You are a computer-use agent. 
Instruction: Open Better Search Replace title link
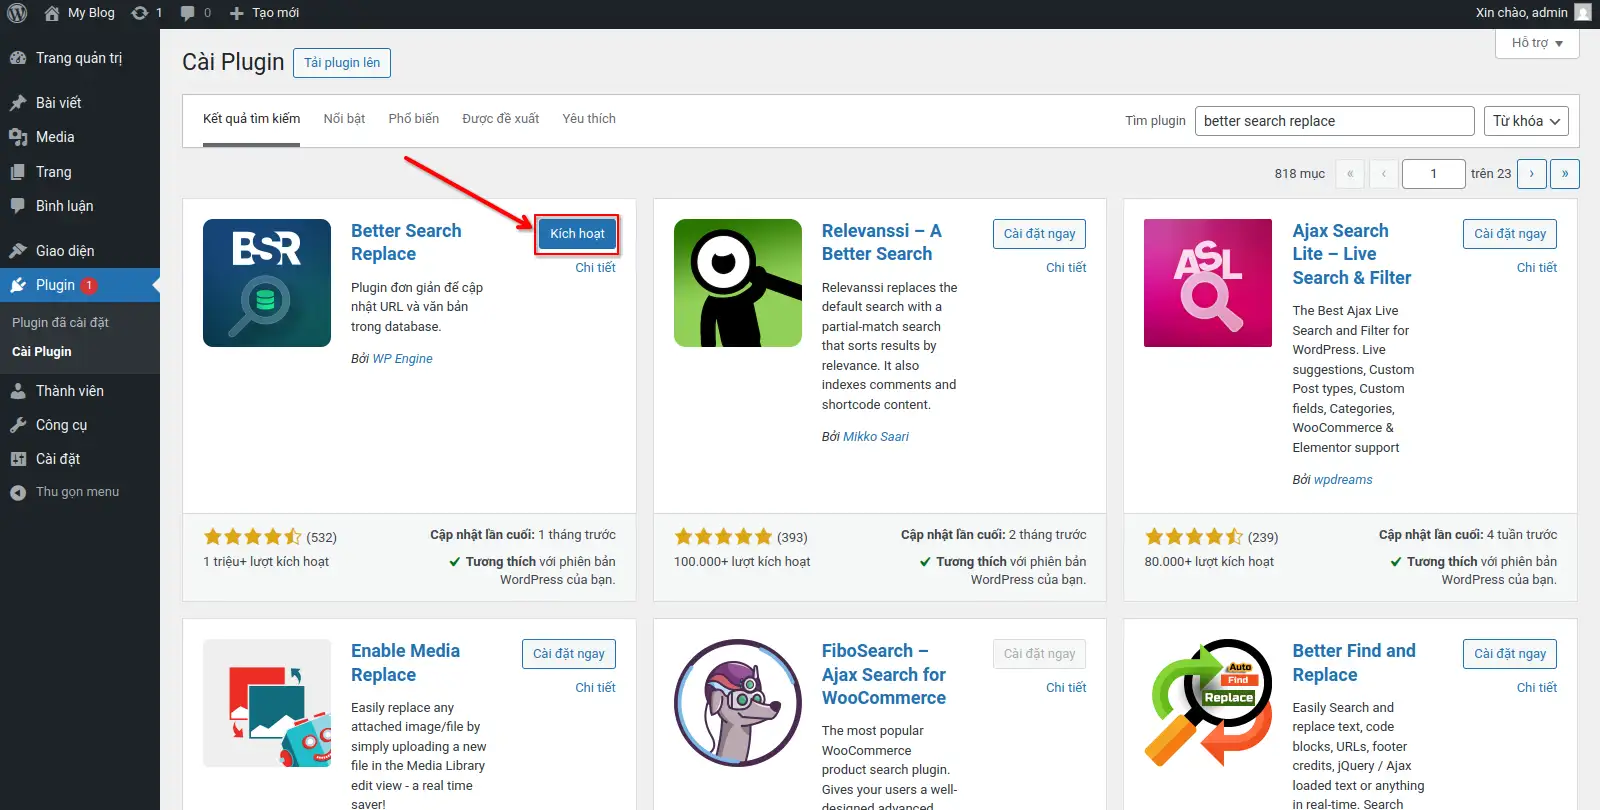[406, 242]
